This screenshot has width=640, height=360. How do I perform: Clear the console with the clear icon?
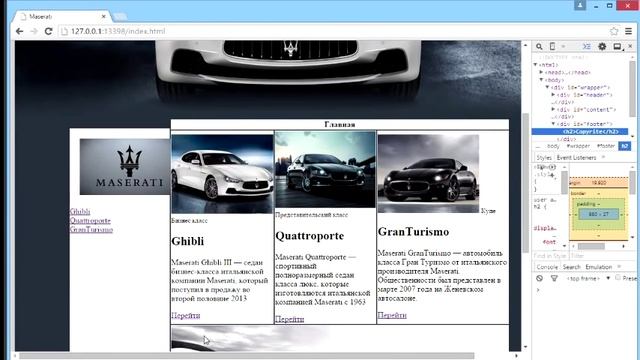click(x=540, y=278)
